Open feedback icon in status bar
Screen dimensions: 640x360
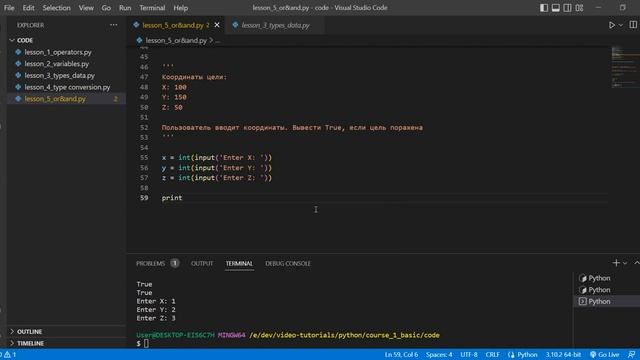pyautogui.click(x=631, y=355)
